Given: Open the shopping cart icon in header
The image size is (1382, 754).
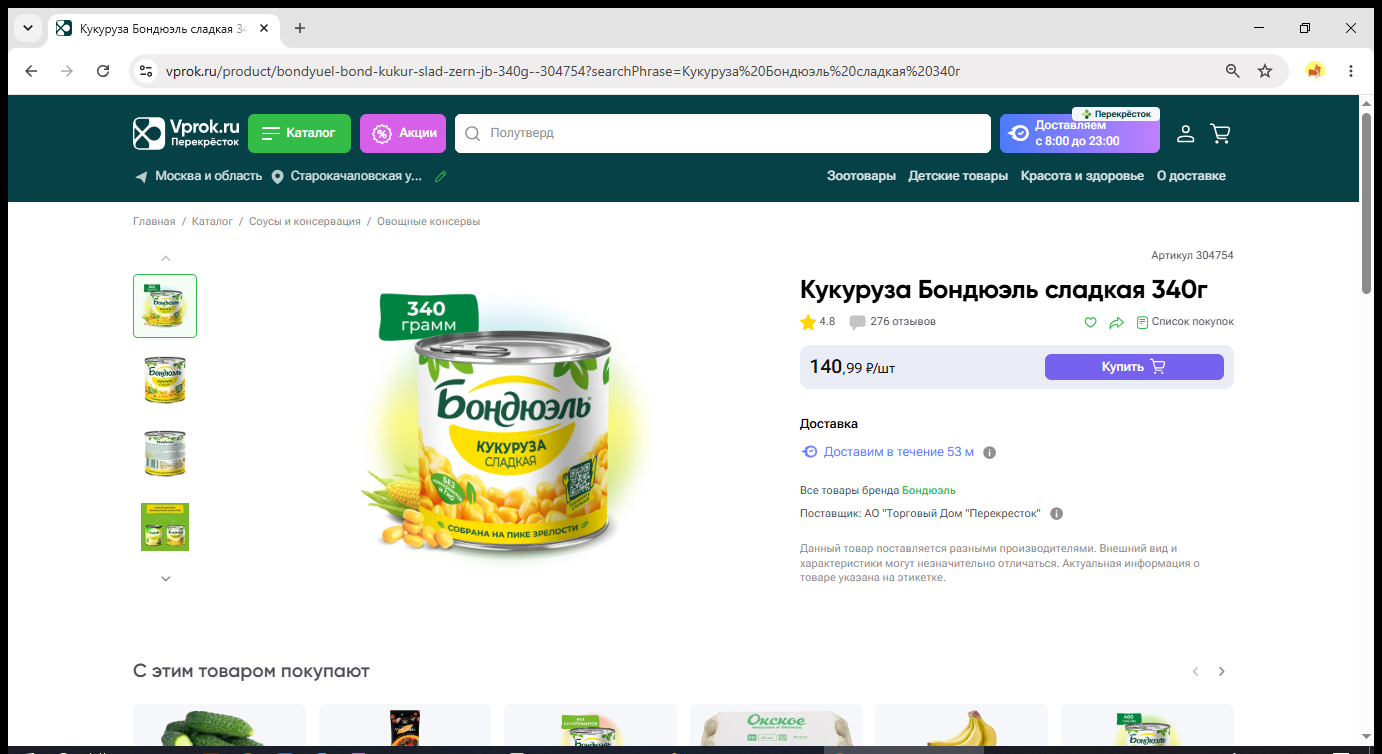Looking at the screenshot, I should coord(1220,133).
